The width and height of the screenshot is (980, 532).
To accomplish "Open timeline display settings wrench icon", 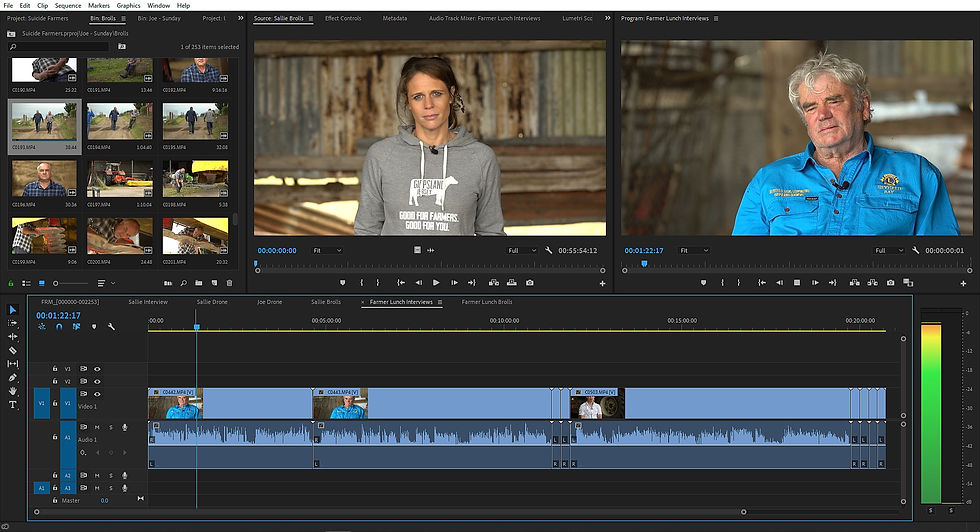I will [x=111, y=327].
